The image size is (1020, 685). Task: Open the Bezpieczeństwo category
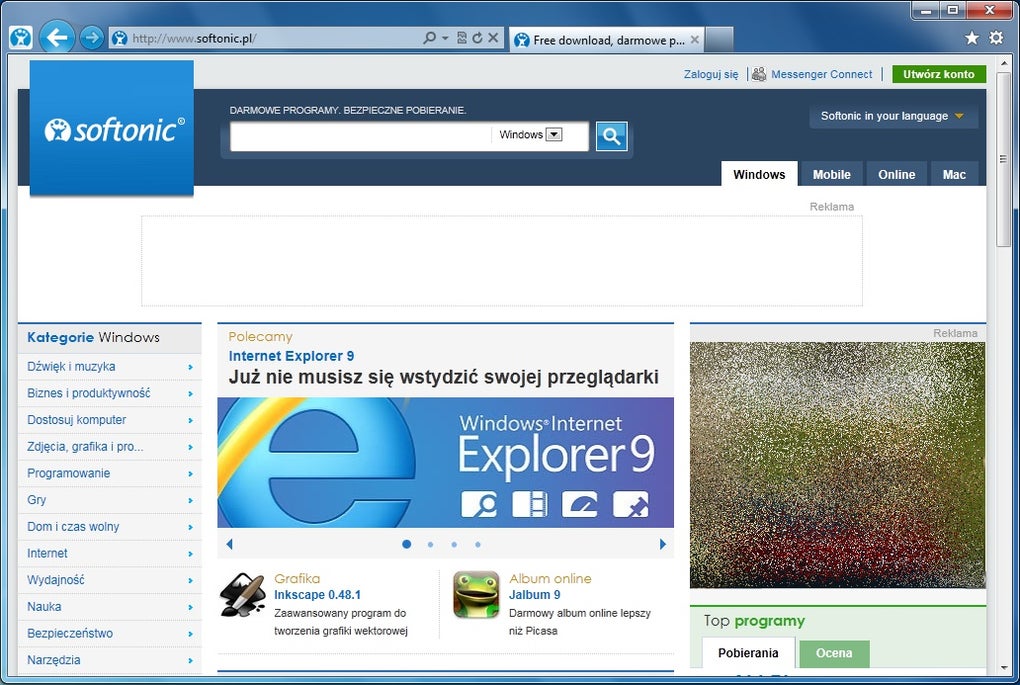tap(70, 633)
